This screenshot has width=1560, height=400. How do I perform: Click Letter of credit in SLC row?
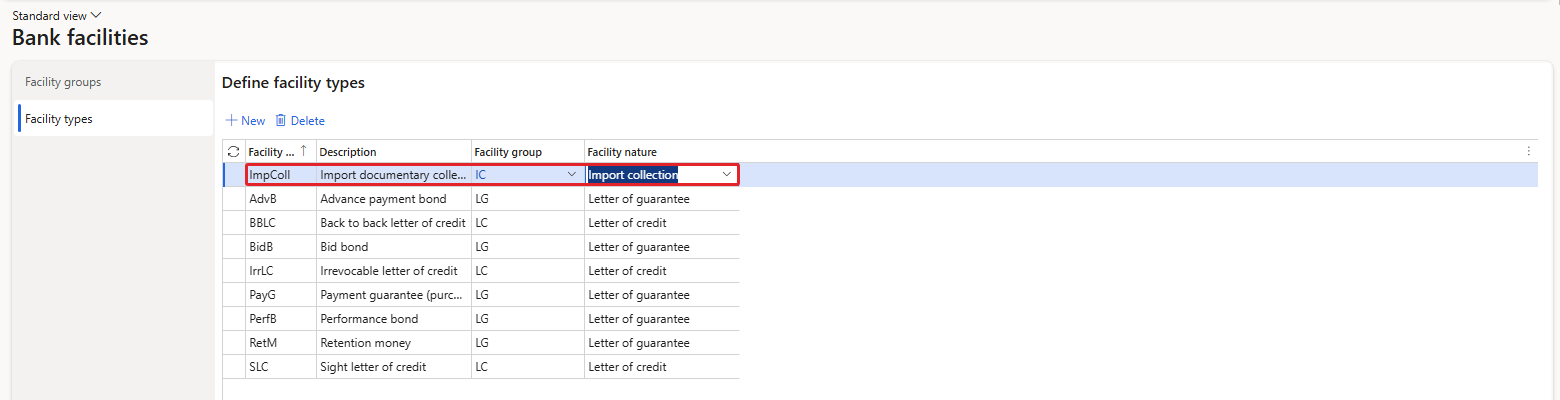pyautogui.click(x=662, y=367)
